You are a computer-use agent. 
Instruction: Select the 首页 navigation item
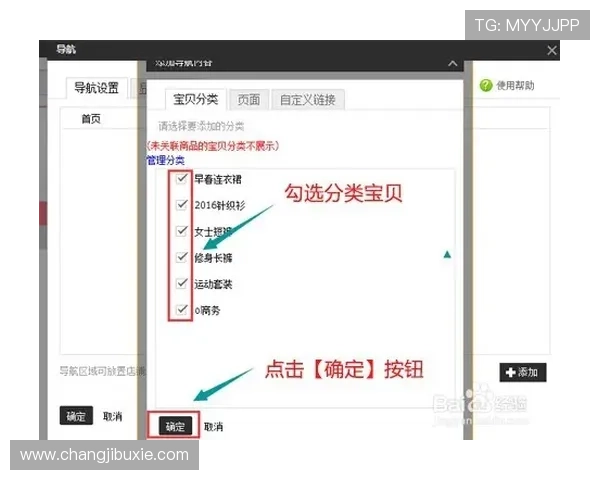[x=91, y=119]
